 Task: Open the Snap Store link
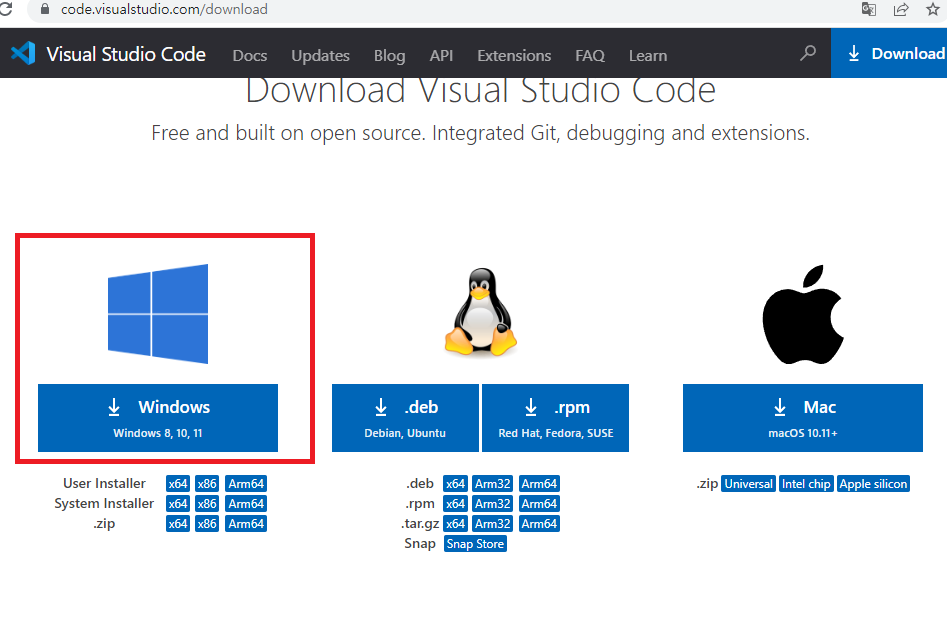475,544
